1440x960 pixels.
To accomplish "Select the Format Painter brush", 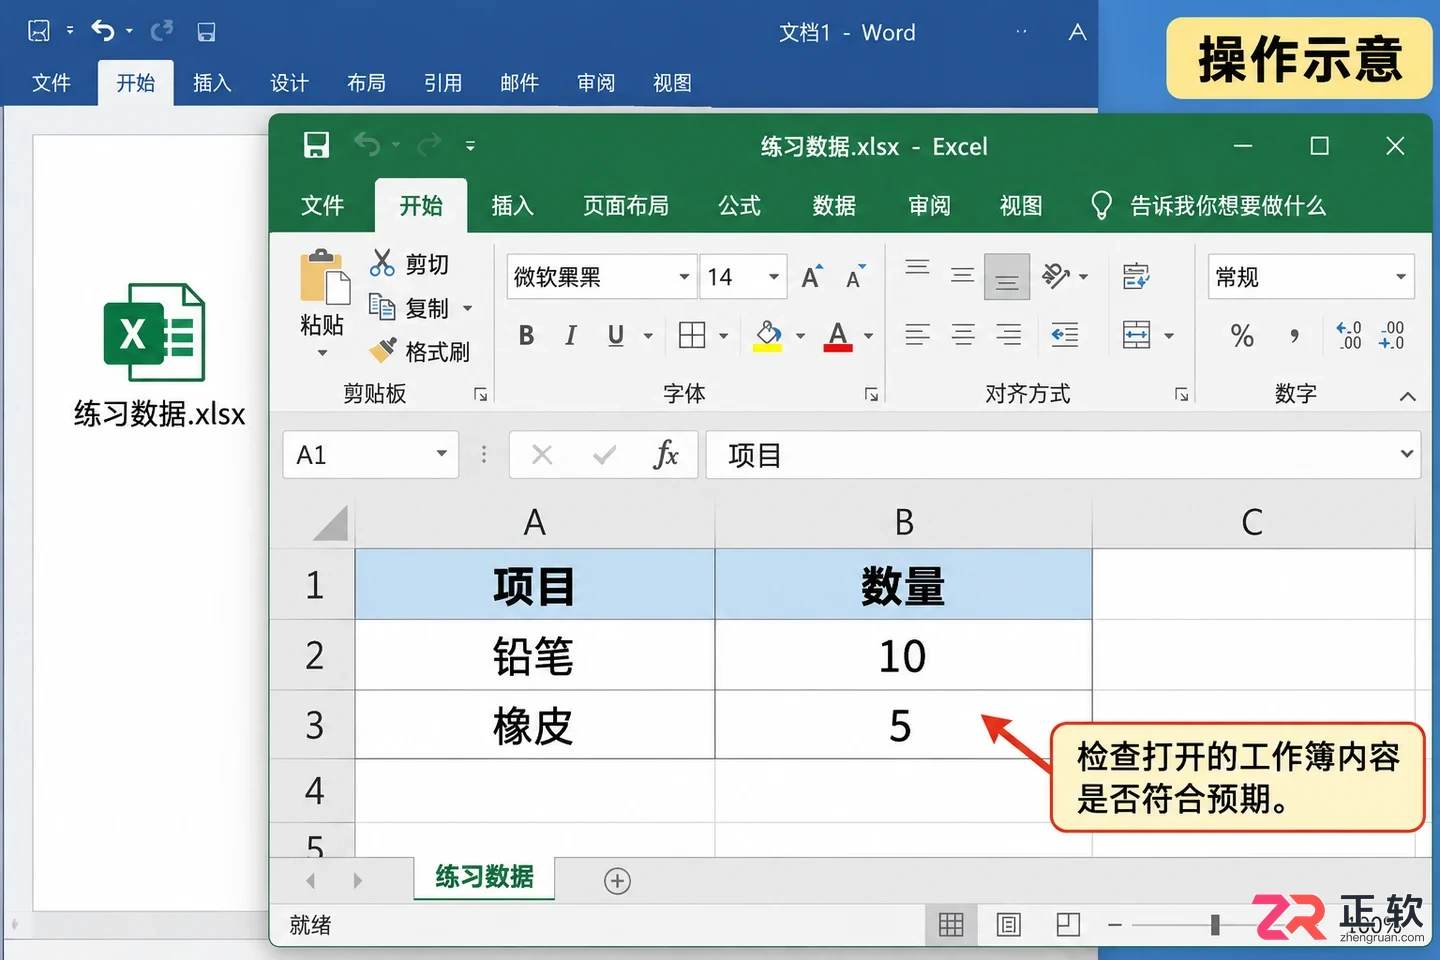I will (382, 351).
